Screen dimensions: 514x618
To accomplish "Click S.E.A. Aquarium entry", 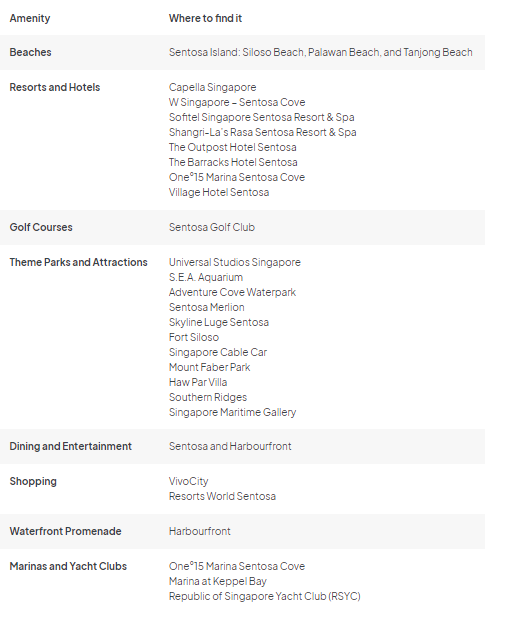I will [206, 277].
